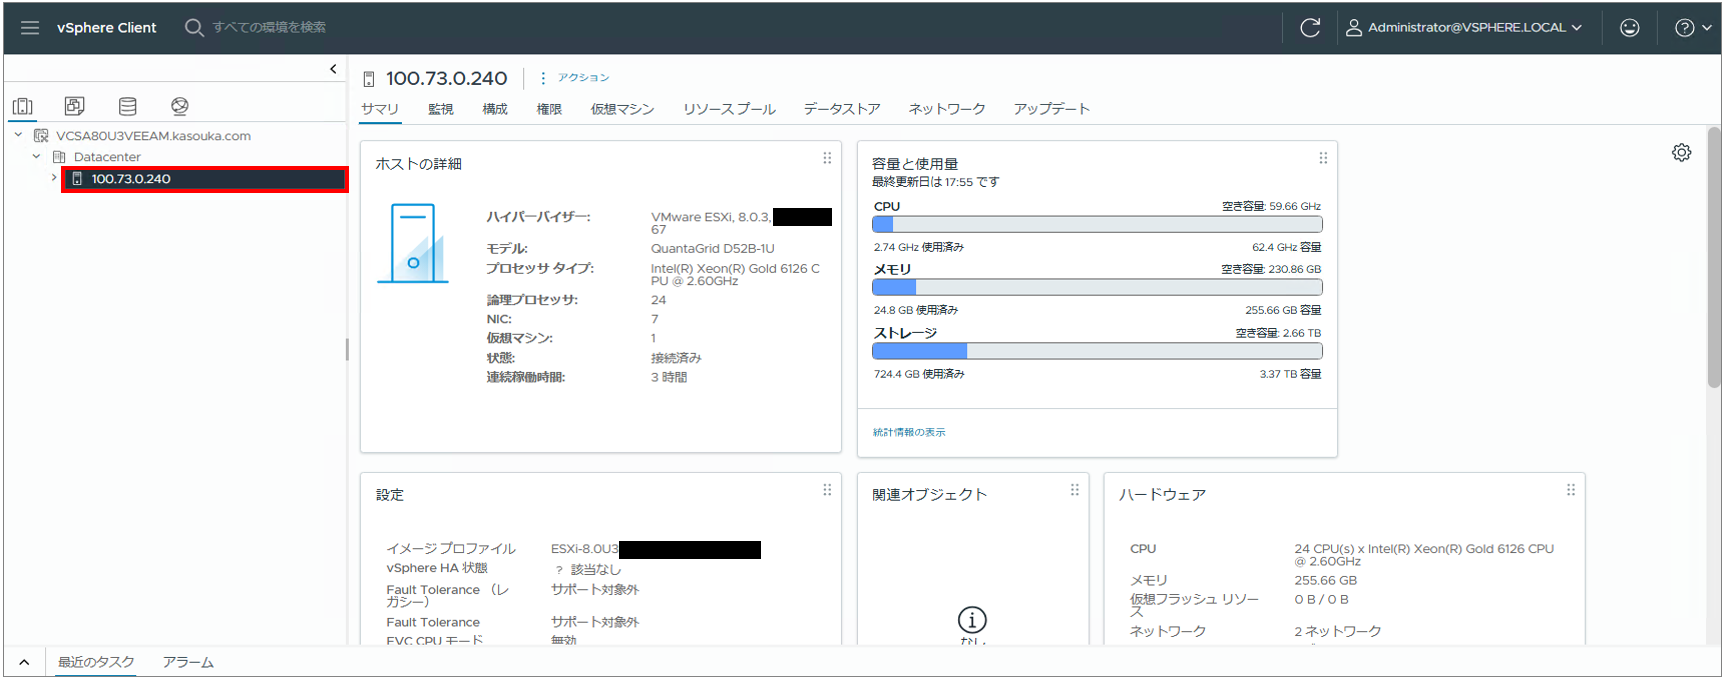This screenshot has width=1728, height=677.
Task: Switch to the リソース プール tab
Action: [x=729, y=109]
